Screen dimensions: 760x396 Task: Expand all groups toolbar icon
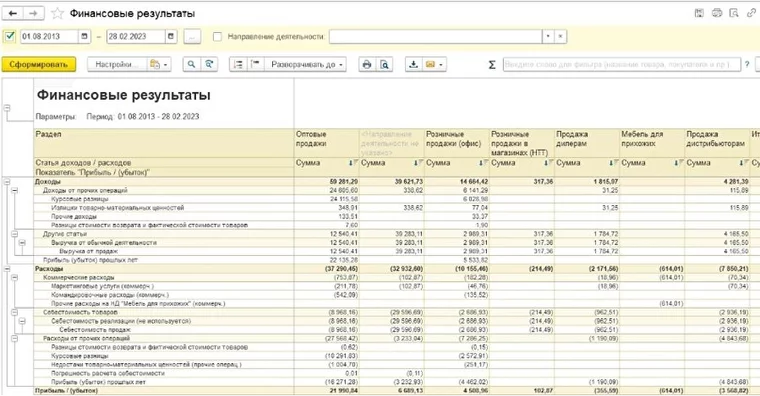pyautogui.click(x=238, y=64)
